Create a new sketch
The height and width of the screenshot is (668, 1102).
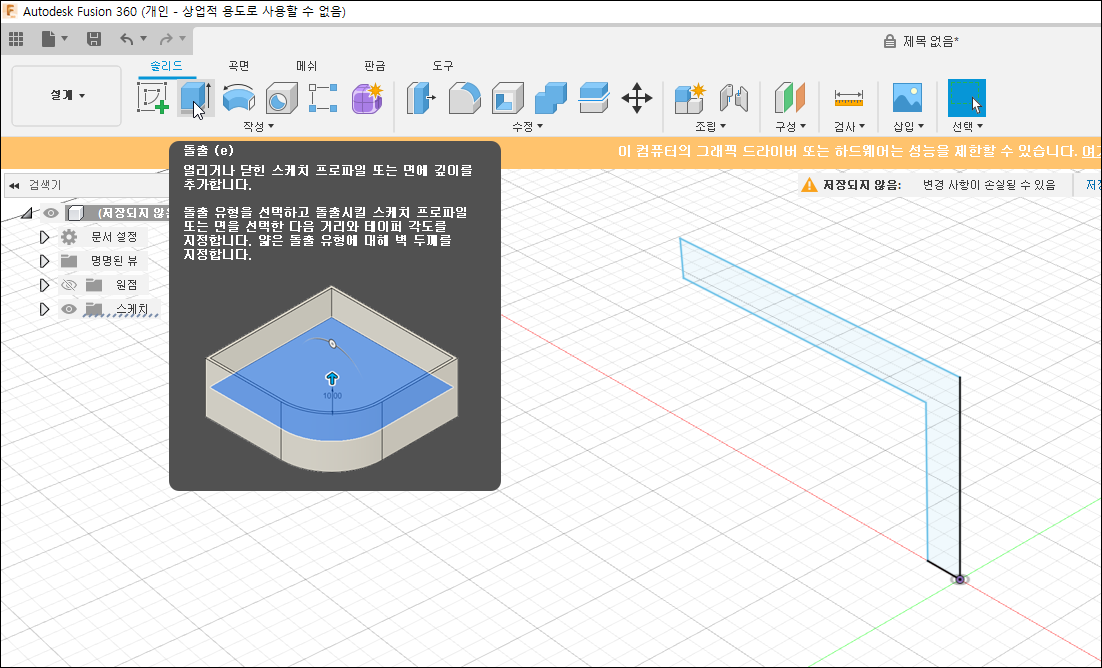[153, 98]
